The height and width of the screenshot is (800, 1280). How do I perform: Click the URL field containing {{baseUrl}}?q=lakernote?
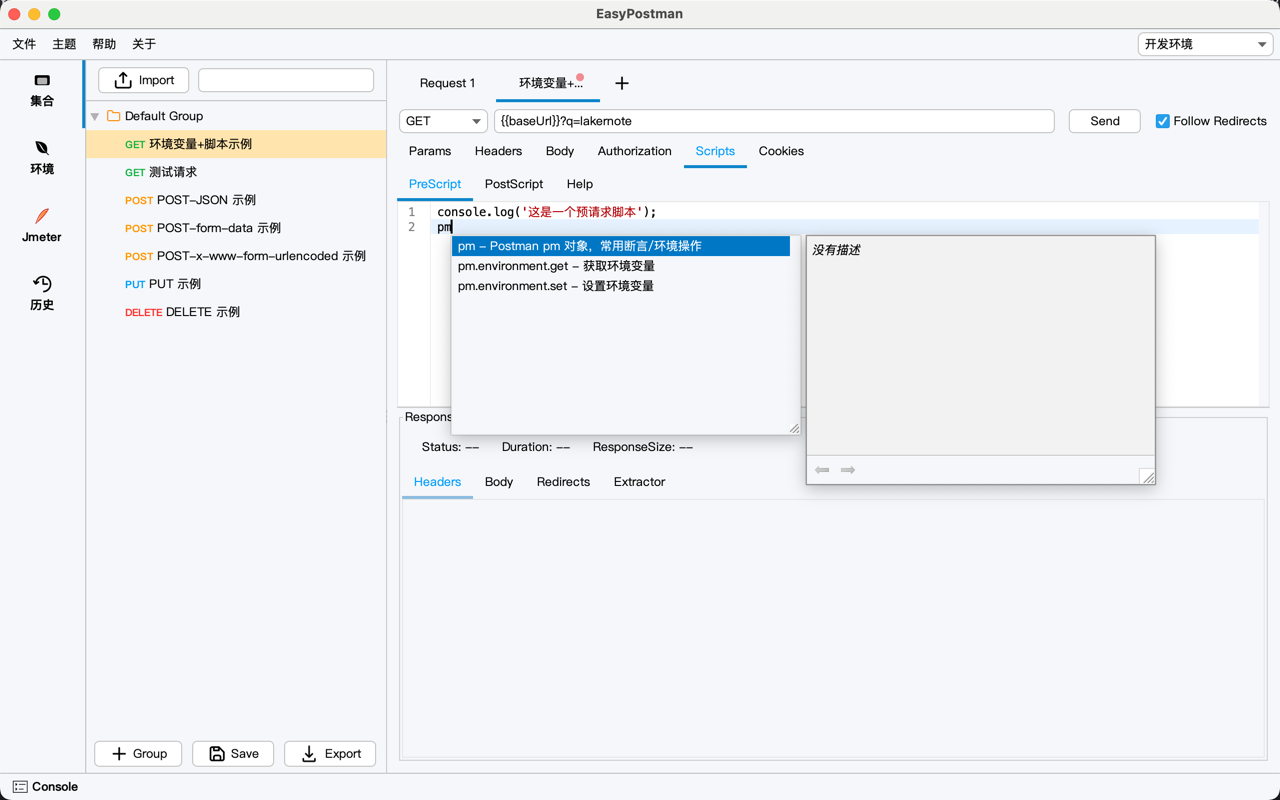click(774, 121)
